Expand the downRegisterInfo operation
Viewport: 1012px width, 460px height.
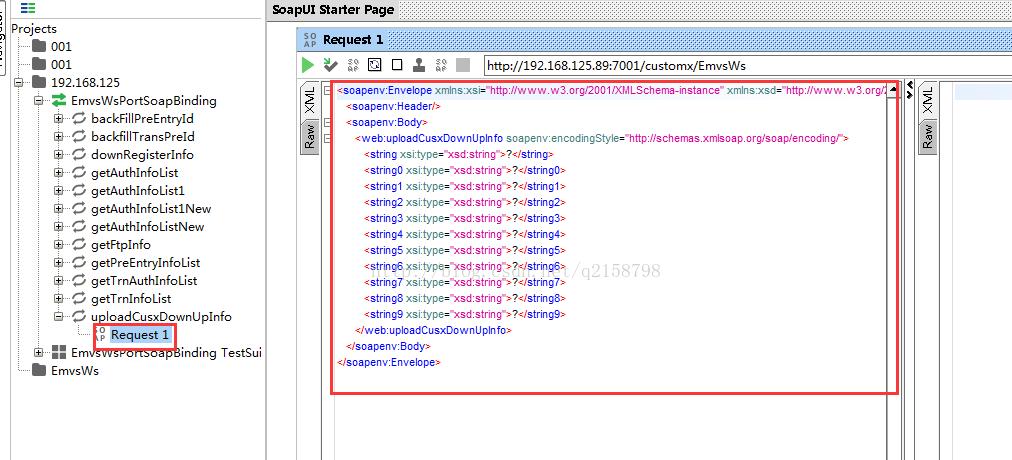point(58,154)
